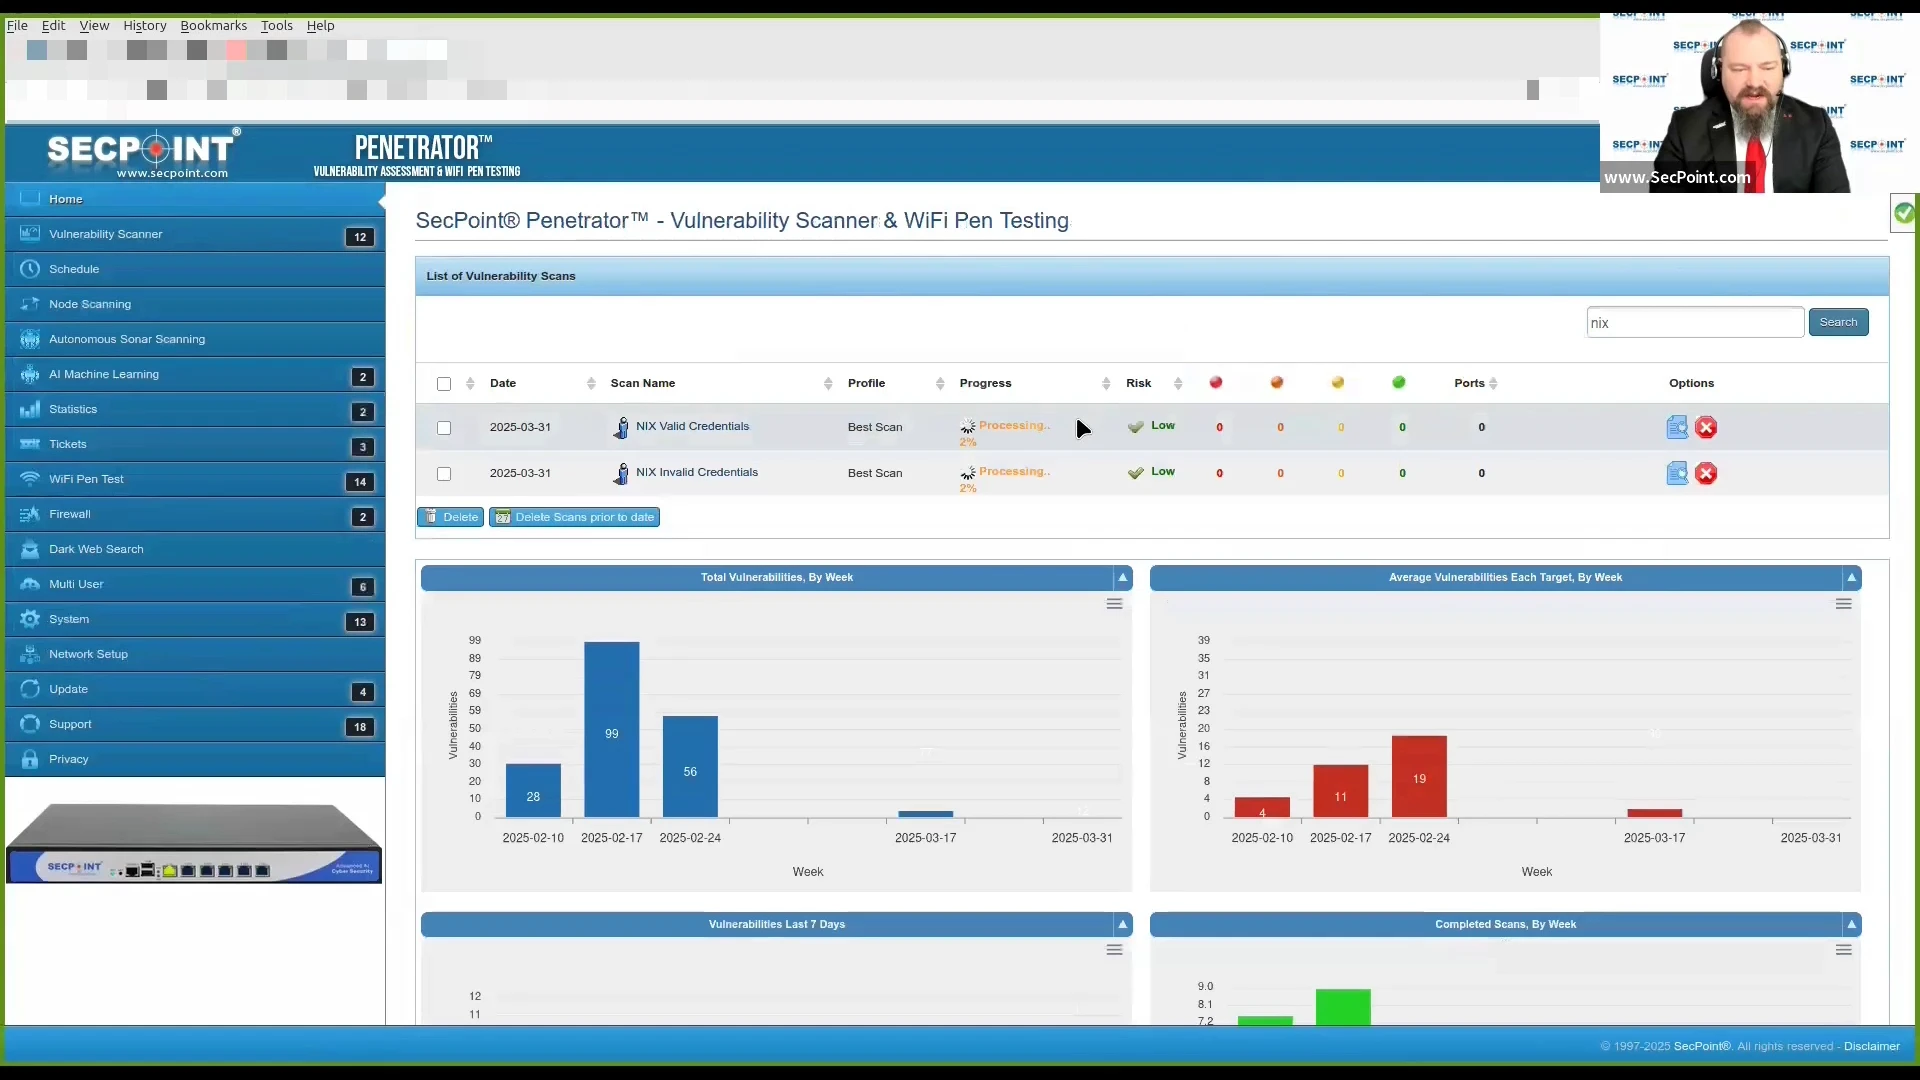Click the Update refresh icon
This screenshot has width=1920, height=1080.
pyautogui.click(x=30, y=689)
